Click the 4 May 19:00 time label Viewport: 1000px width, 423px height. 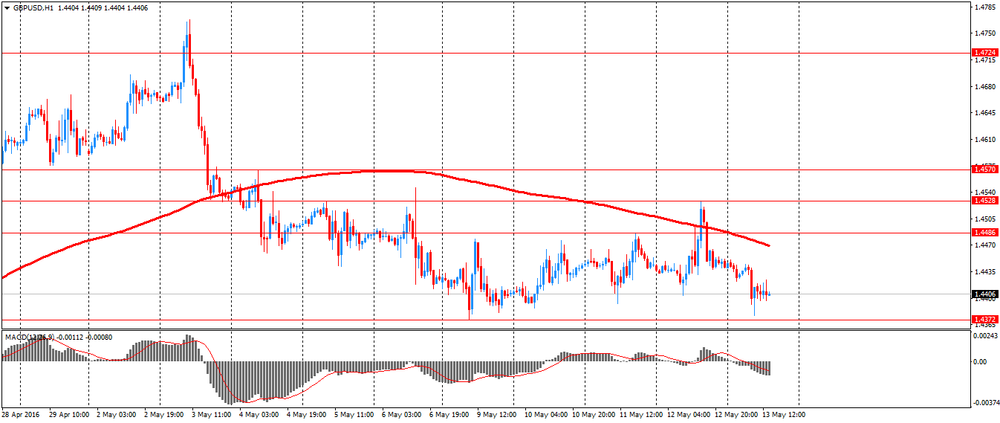(305, 415)
